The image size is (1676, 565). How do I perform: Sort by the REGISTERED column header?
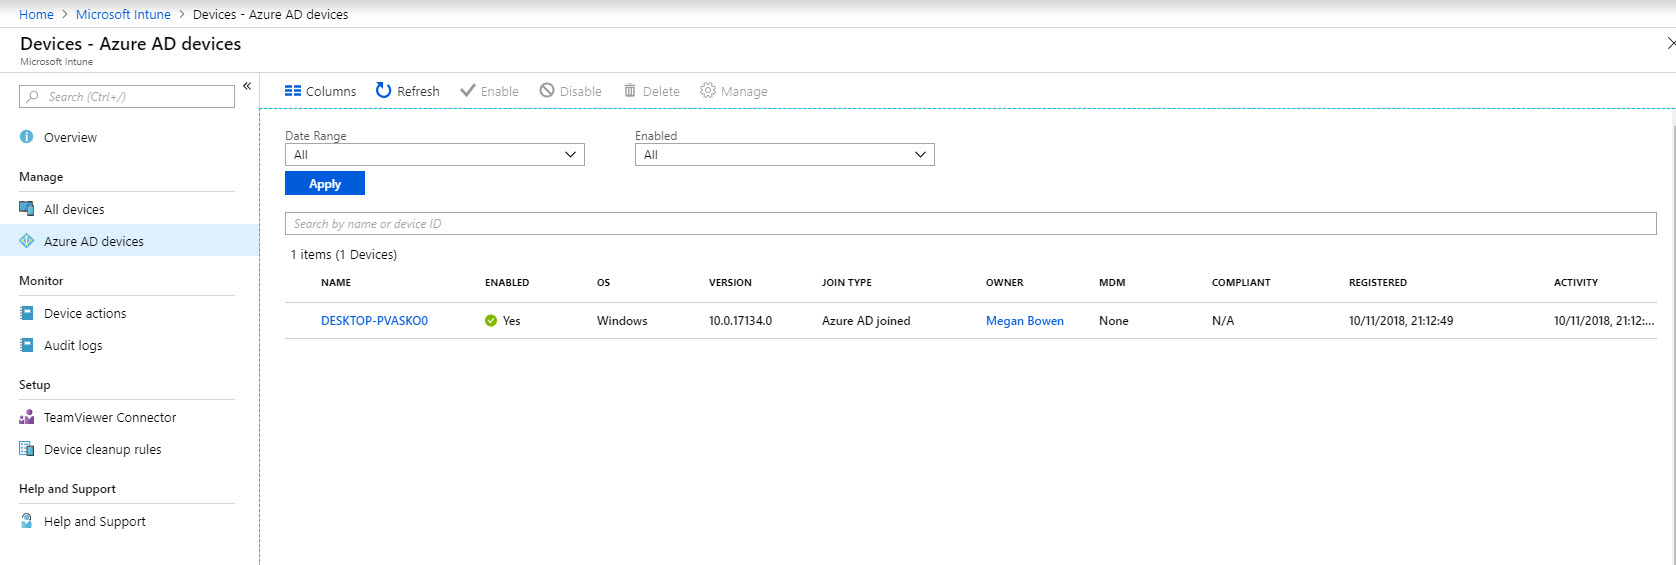[1378, 283]
